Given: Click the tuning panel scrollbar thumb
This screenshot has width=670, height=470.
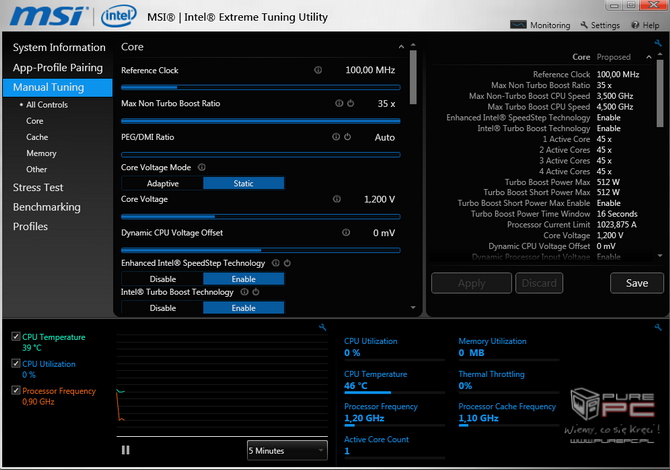Looking at the screenshot, I should (x=413, y=77).
